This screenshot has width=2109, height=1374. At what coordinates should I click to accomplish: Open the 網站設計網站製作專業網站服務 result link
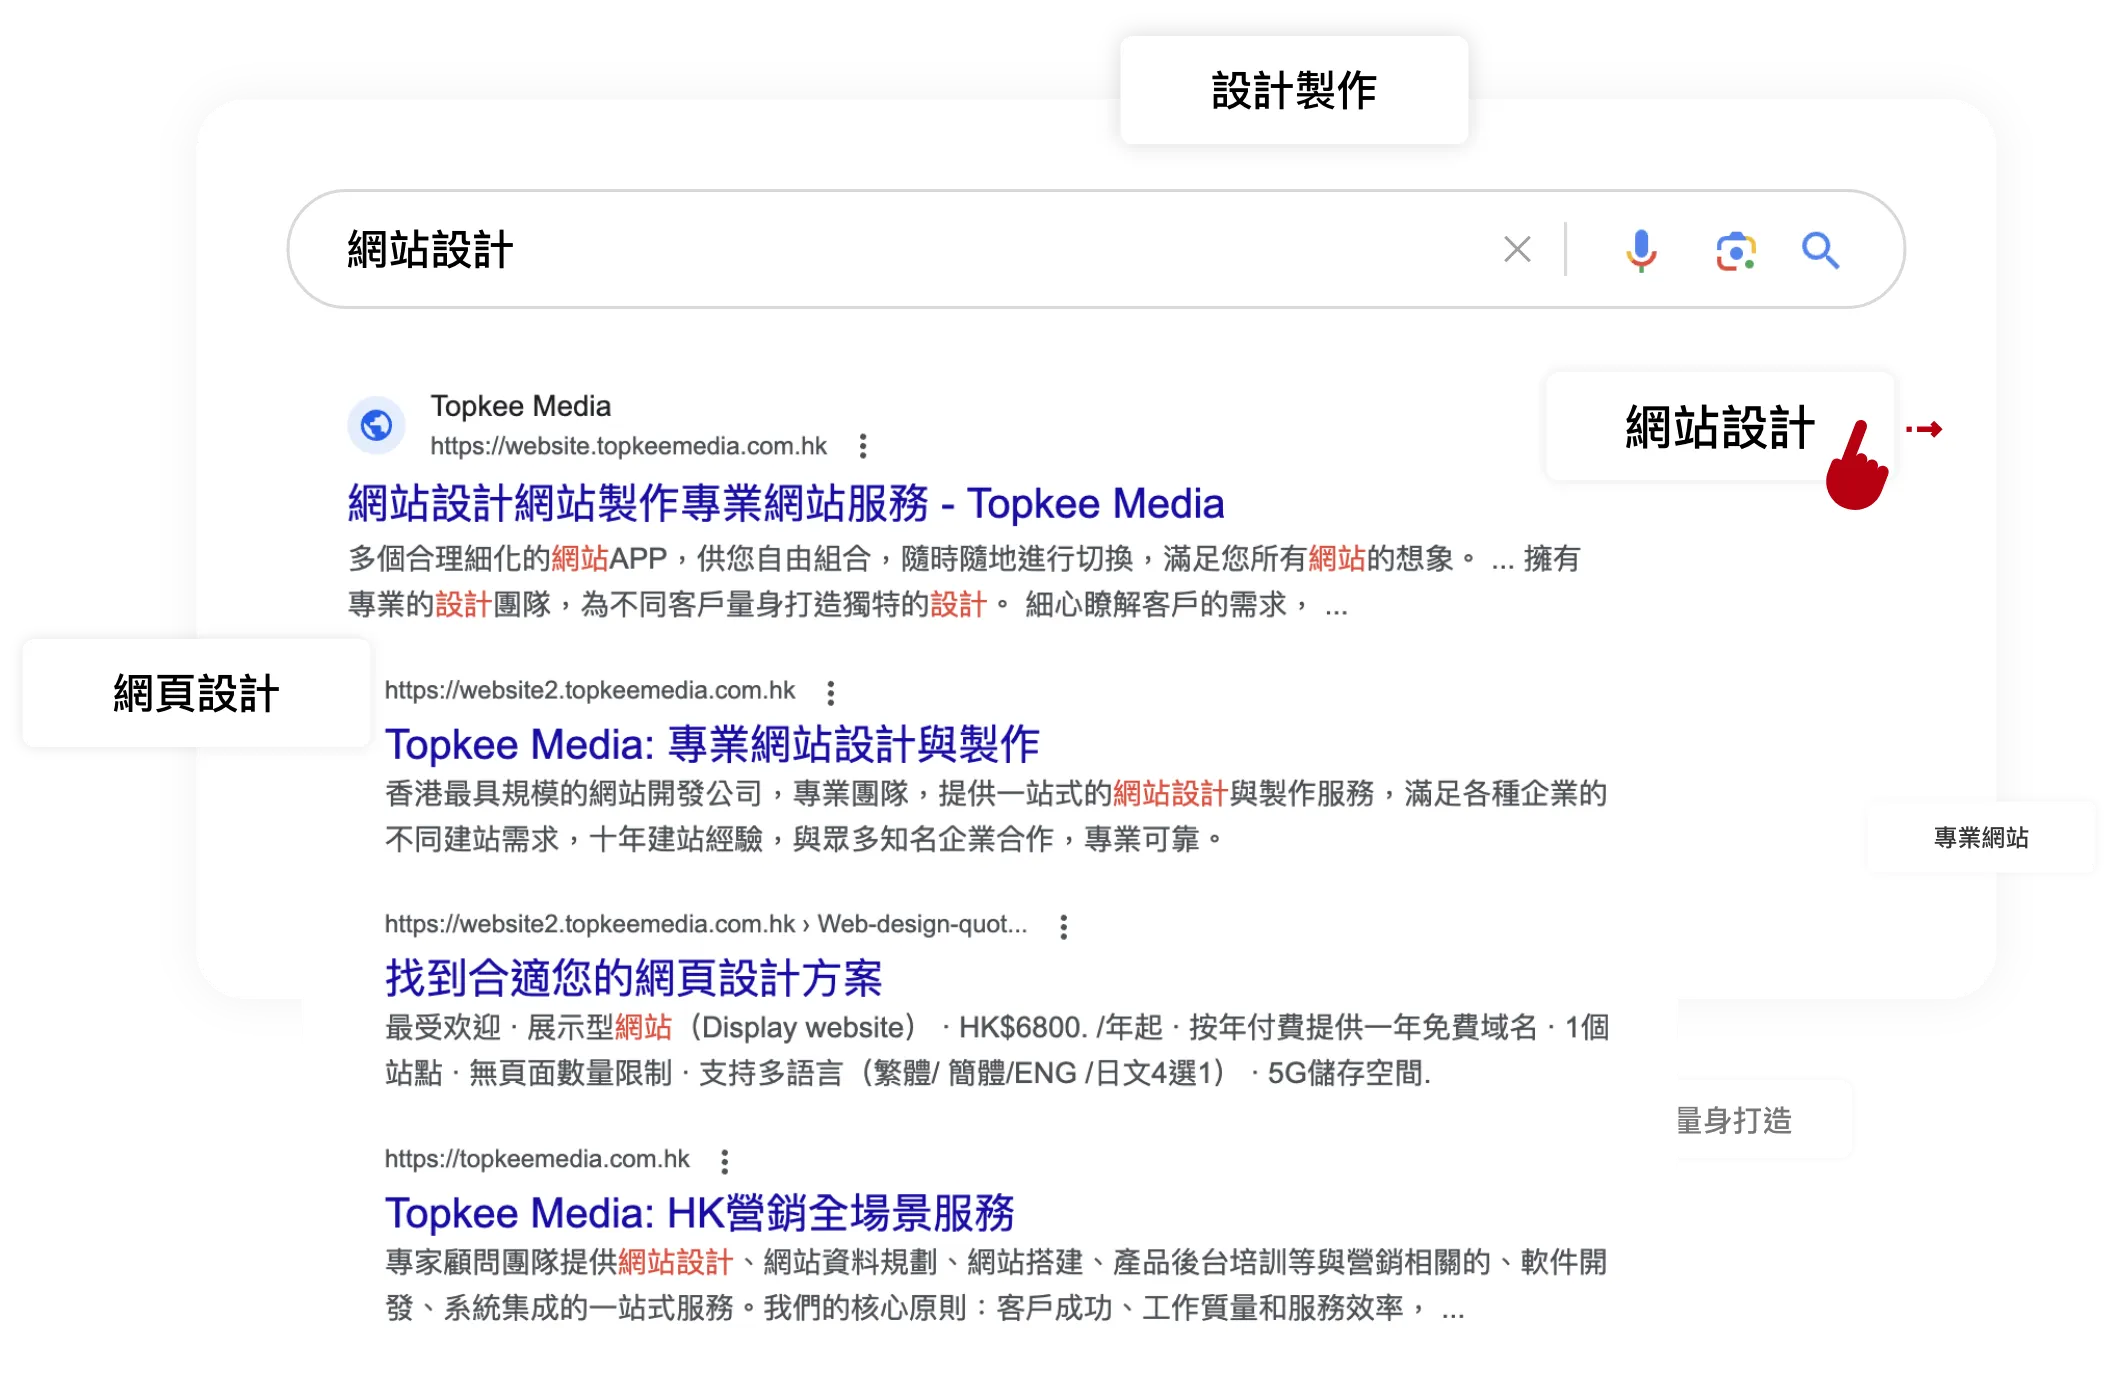click(x=785, y=503)
